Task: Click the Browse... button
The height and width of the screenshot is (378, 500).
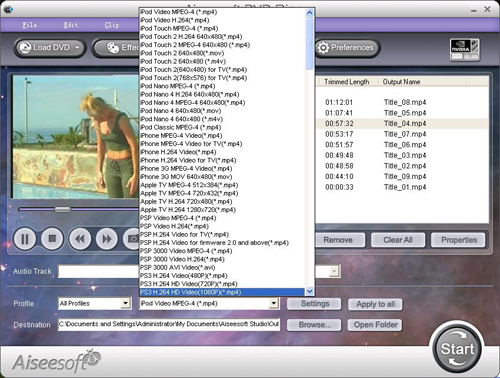Action: 314,325
